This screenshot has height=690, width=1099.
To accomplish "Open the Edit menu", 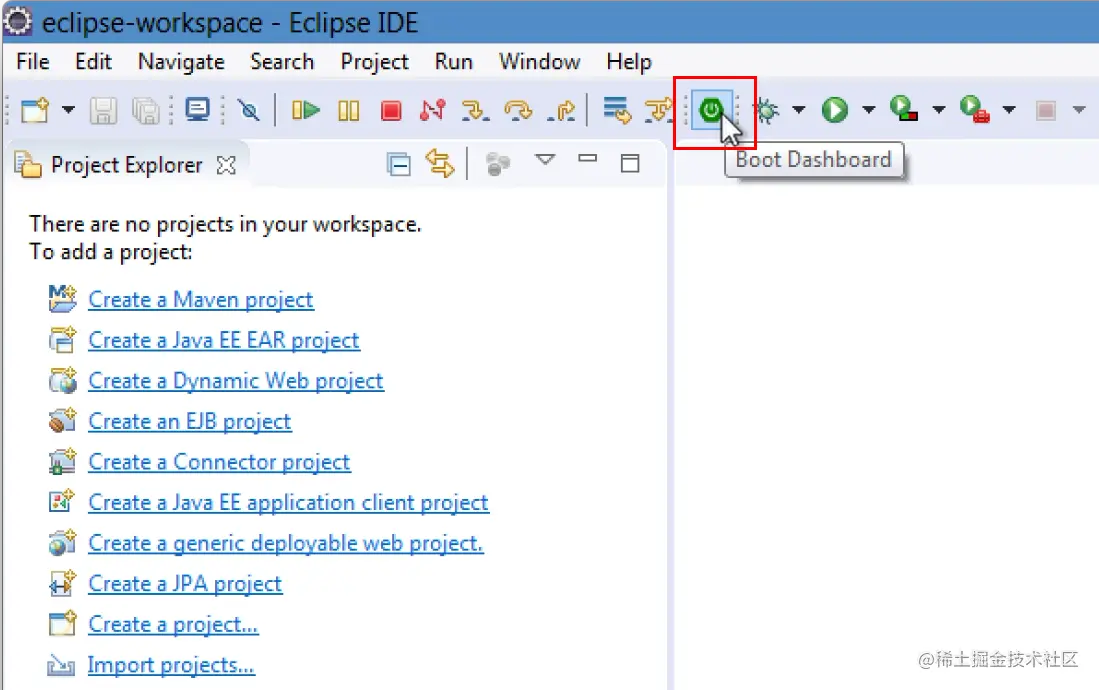I will pyautogui.click(x=93, y=62).
